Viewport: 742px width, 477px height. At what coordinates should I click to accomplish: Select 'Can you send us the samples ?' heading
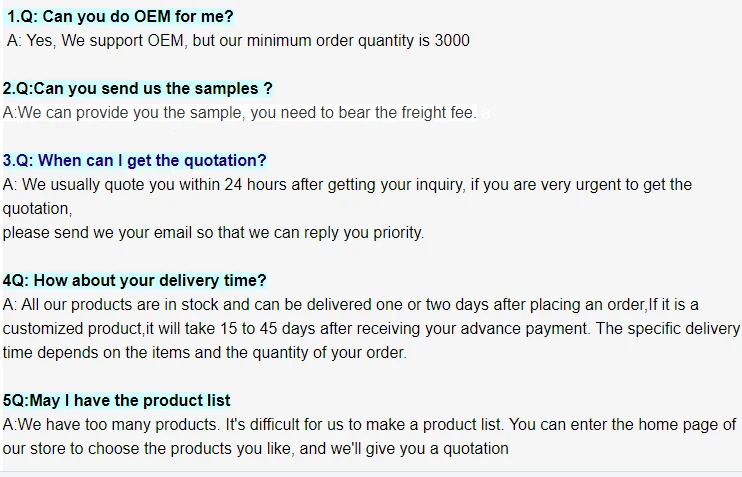coord(137,89)
